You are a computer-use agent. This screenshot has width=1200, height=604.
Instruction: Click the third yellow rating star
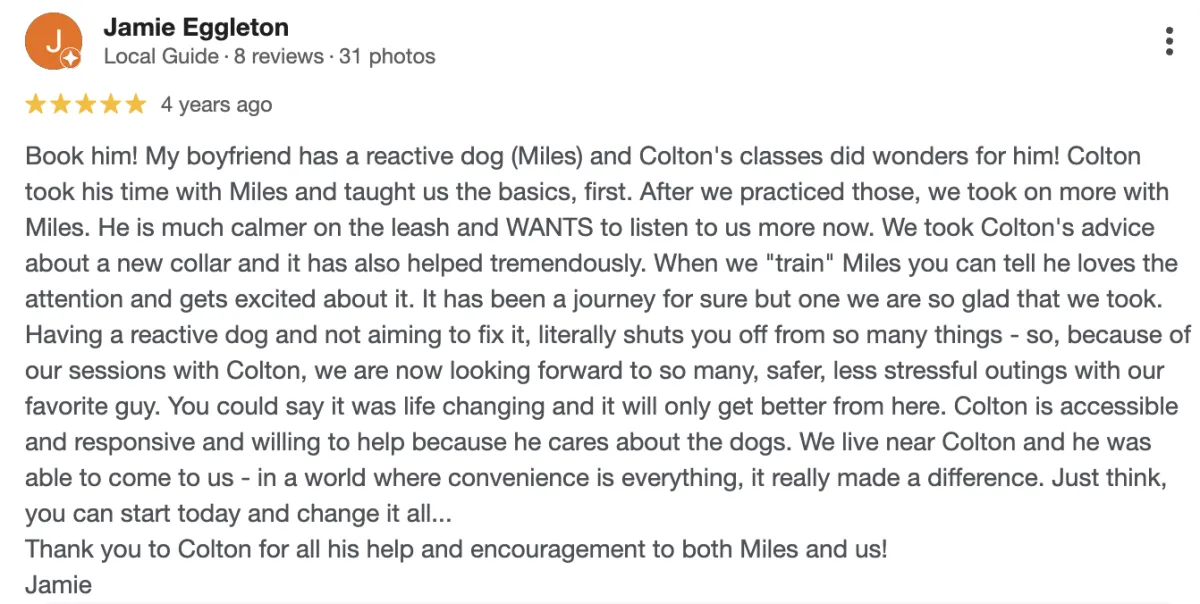[86, 104]
